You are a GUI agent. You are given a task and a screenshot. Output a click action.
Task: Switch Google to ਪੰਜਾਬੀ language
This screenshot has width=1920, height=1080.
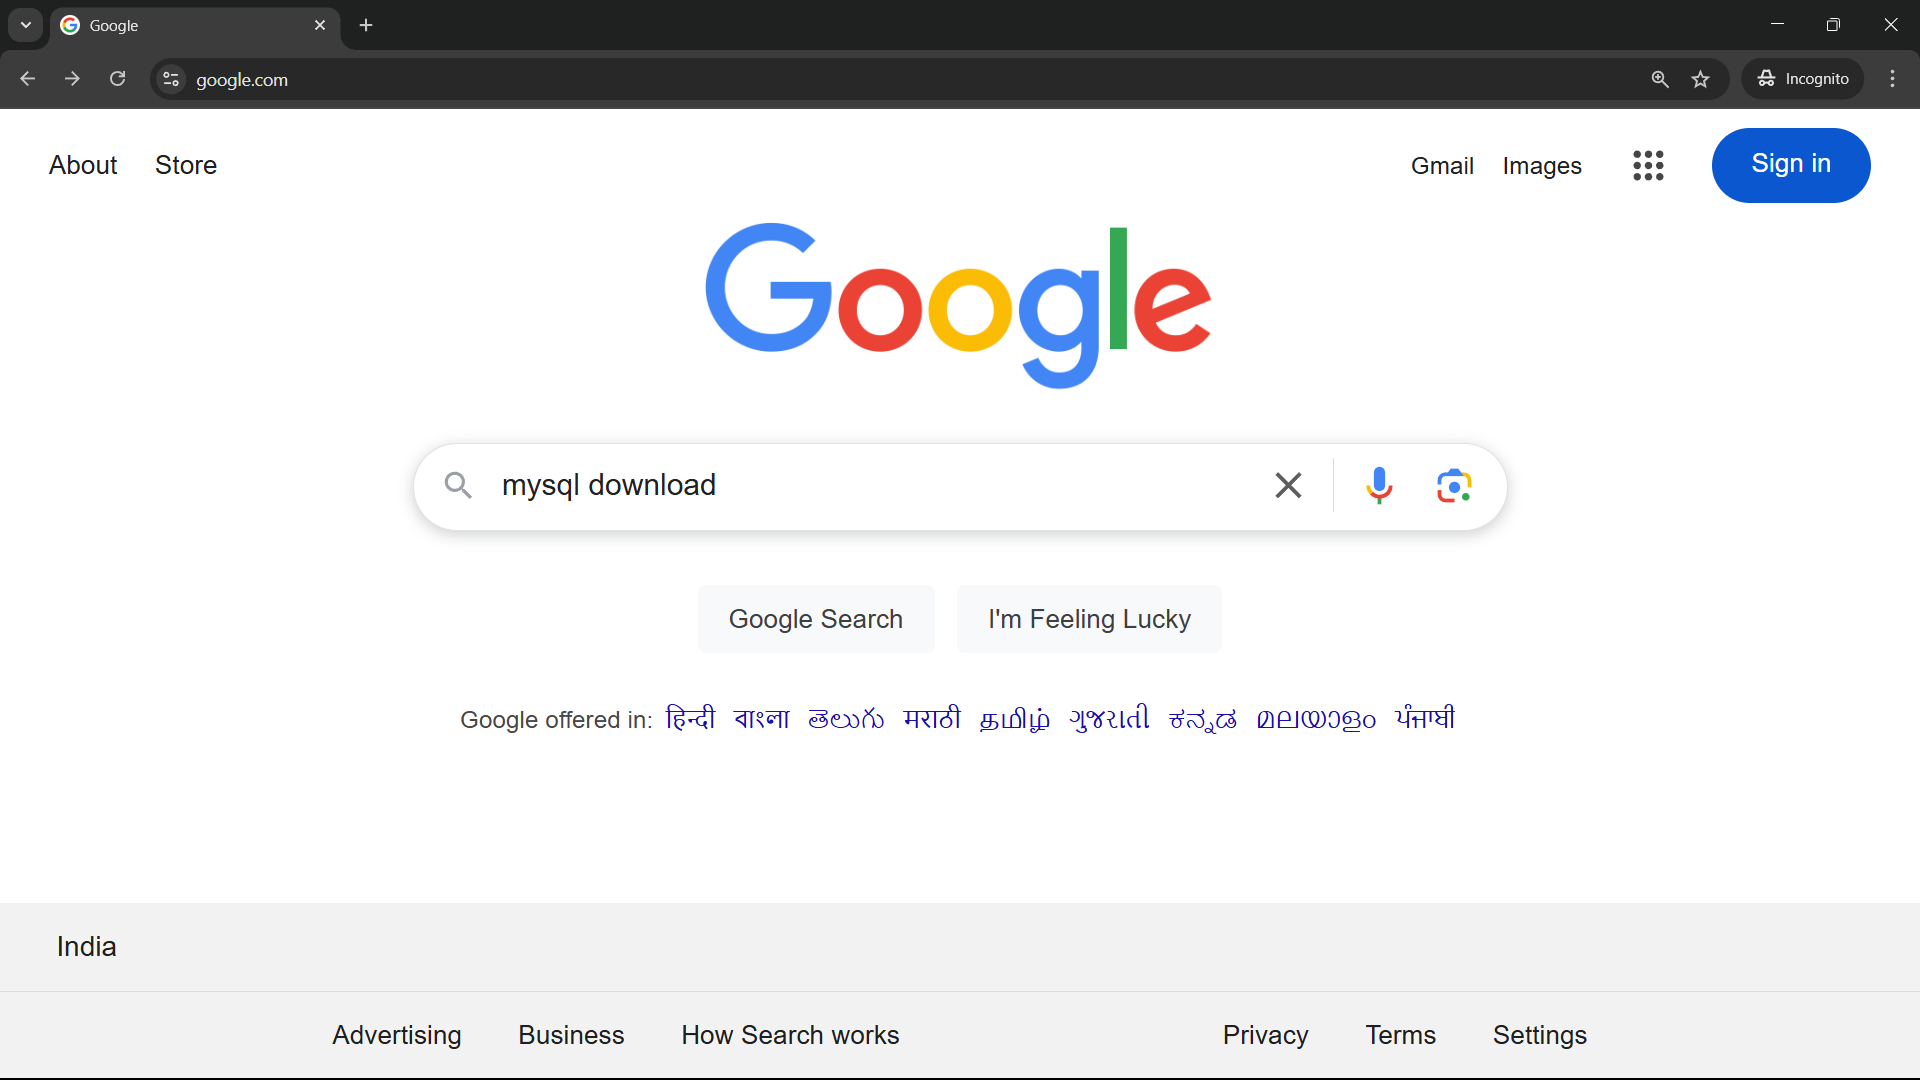click(1425, 718)
